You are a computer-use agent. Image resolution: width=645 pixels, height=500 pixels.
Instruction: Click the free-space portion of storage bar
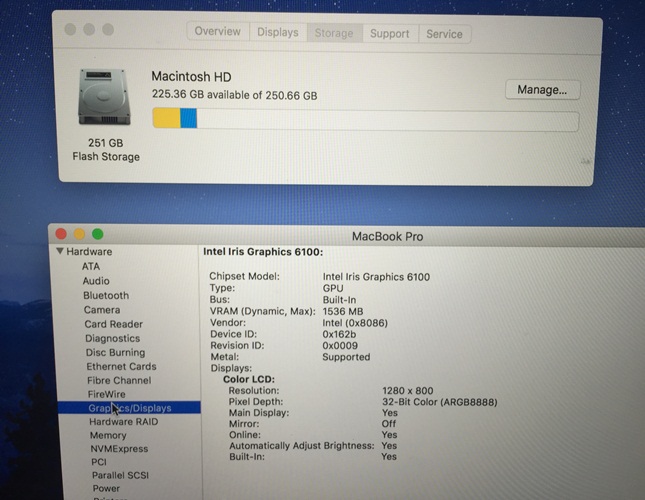point(387,121)
